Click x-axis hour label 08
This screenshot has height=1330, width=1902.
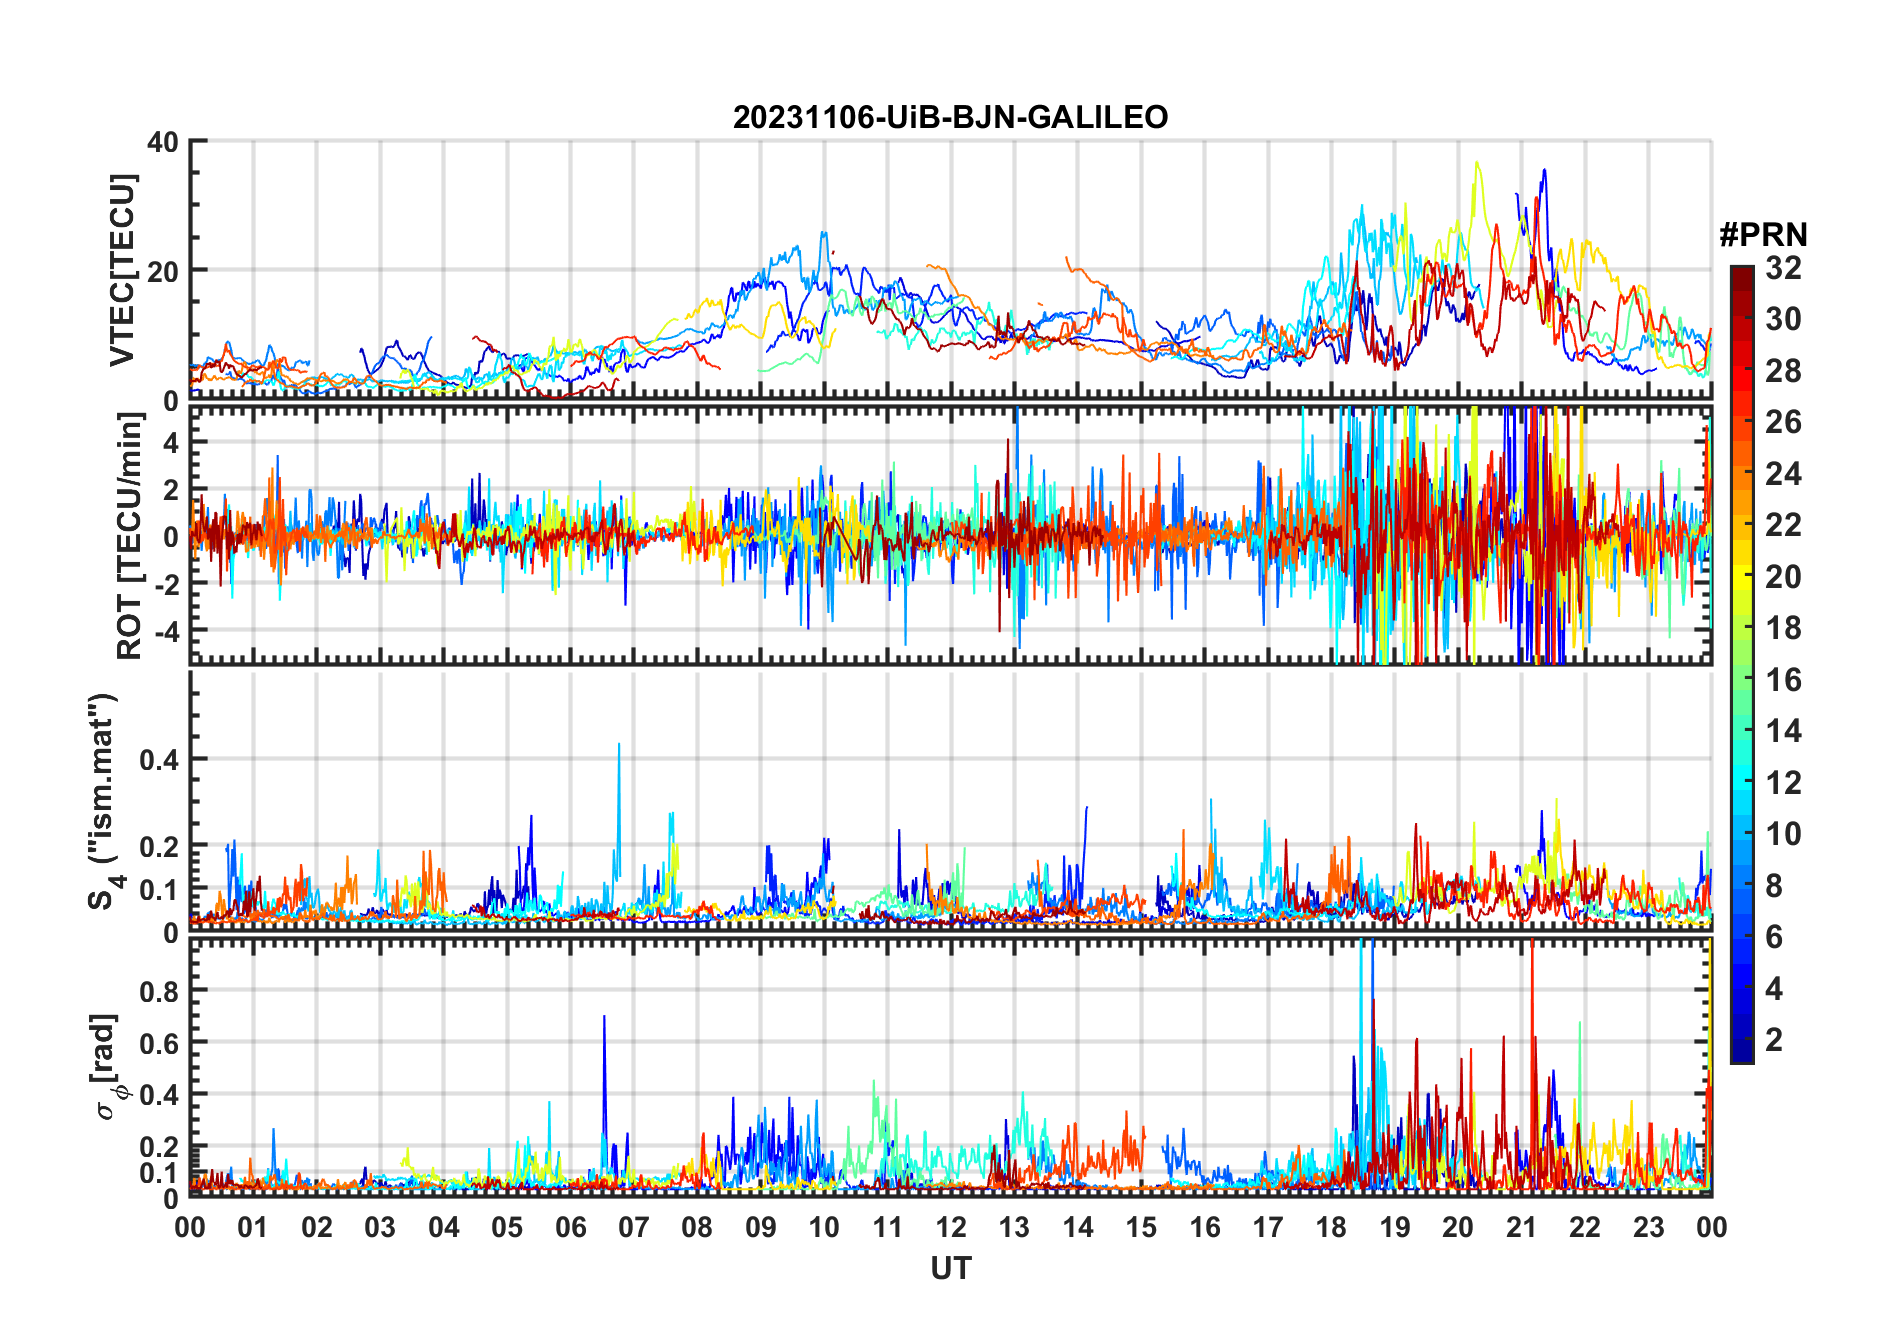tap(697, 1228)
